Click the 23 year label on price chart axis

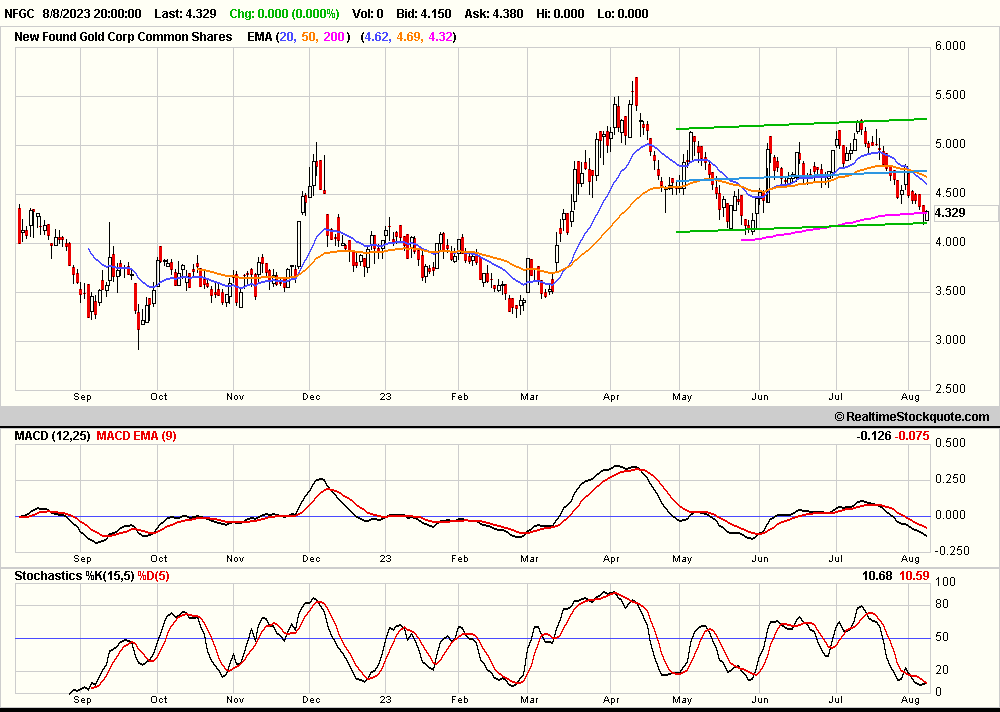click(x=385, y=397)
